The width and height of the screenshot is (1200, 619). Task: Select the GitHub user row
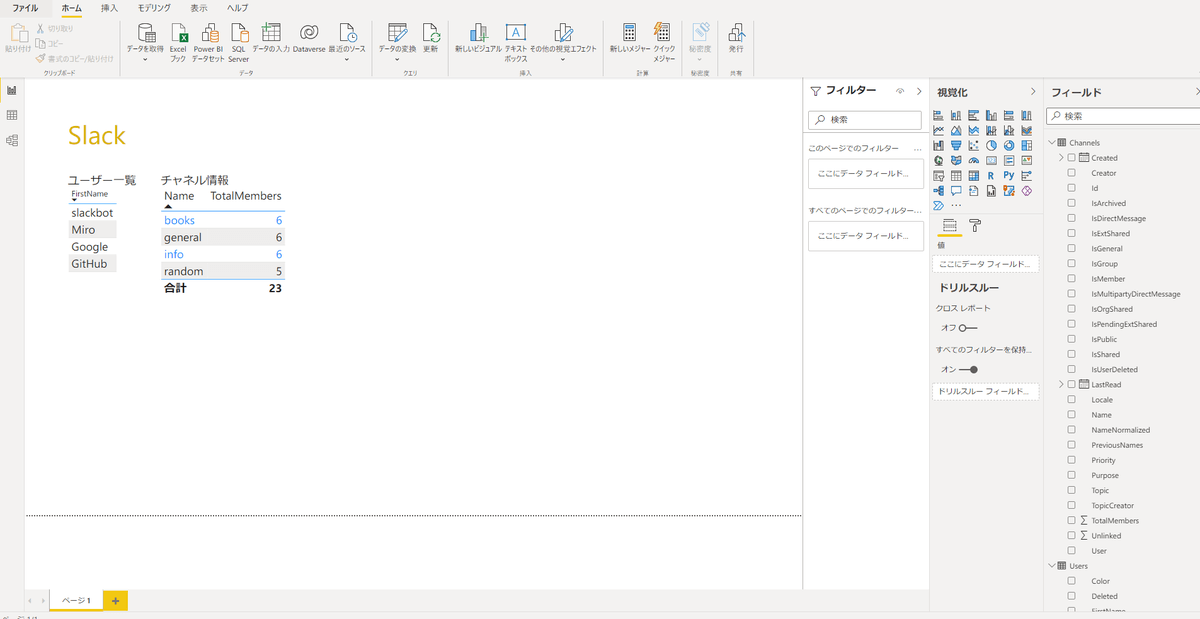[92, 264]
